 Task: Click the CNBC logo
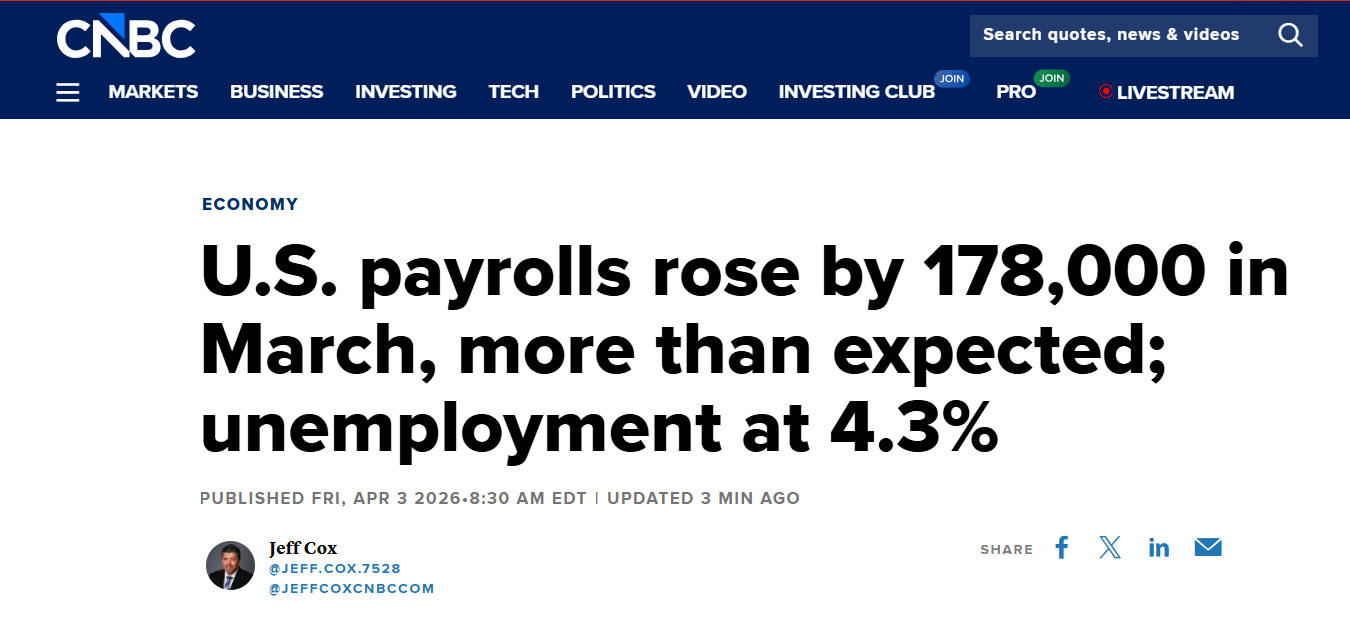[126, 37]
